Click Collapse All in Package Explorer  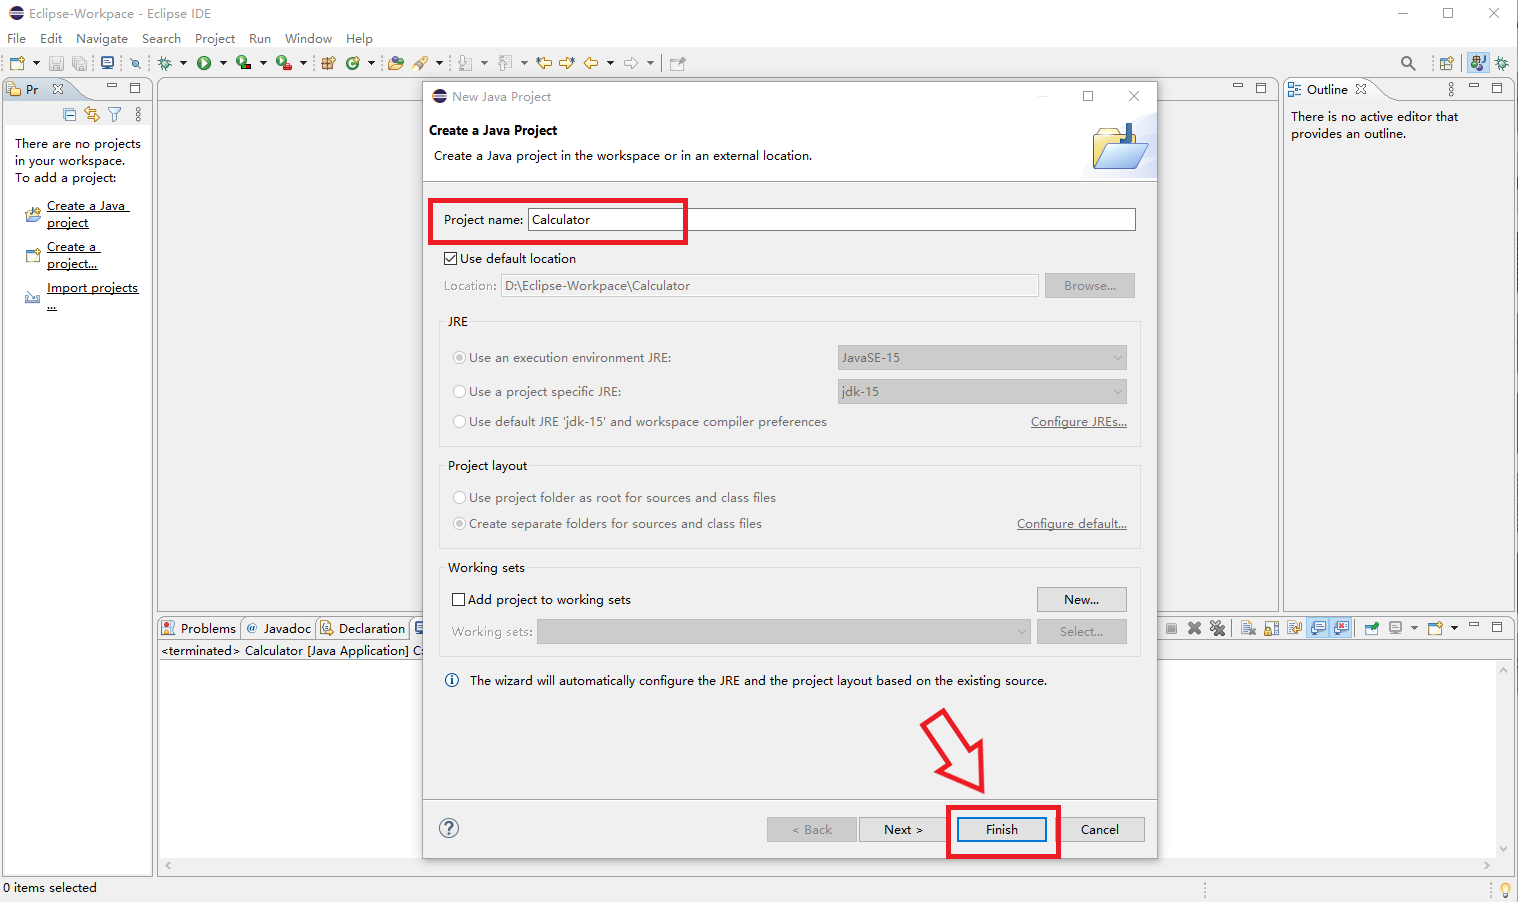coord(69,114)
